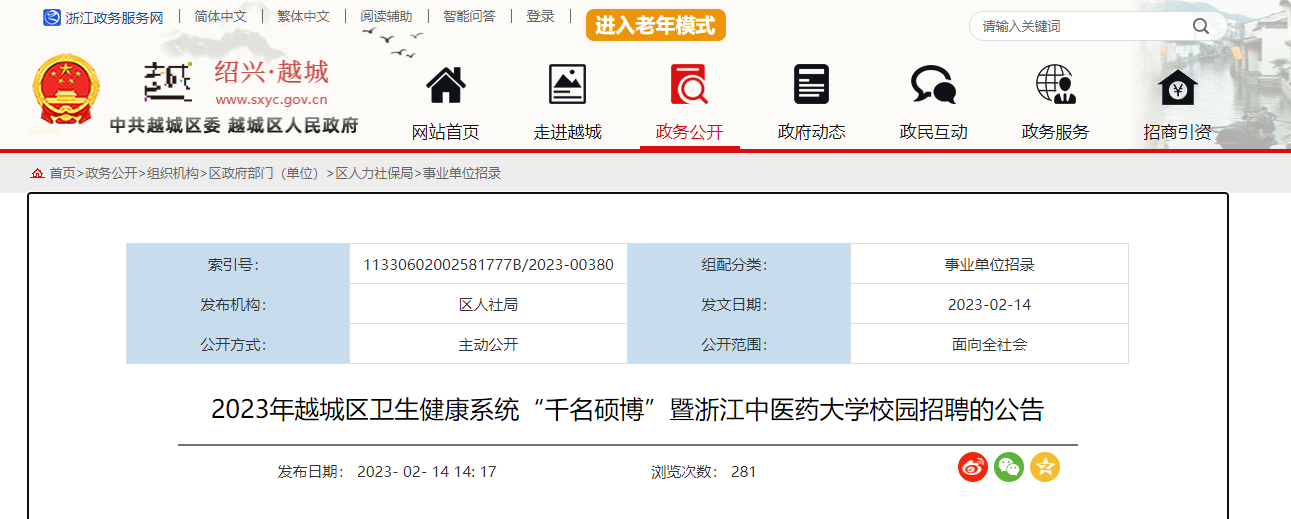Open the 政民互动 menu item

click(x=934, y=132)
